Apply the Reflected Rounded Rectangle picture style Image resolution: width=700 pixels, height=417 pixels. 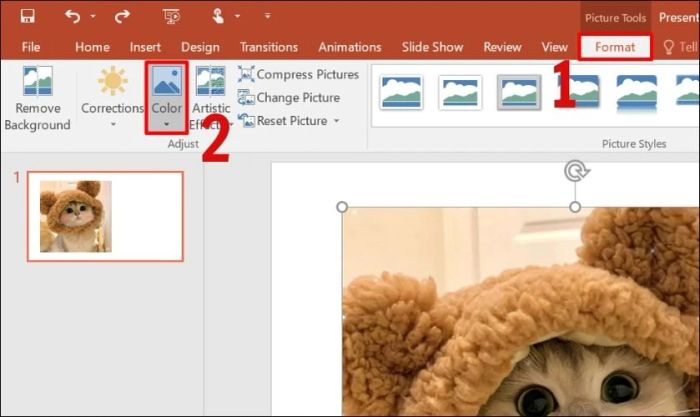pyautogui.click(x=637, y=93)
